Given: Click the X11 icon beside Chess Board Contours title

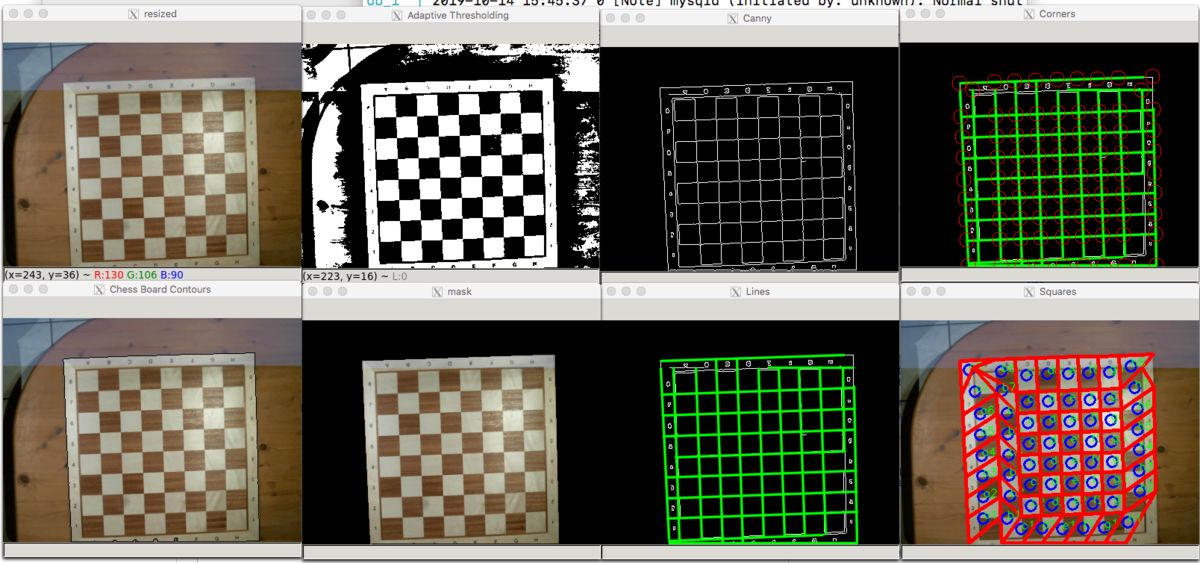Looking at the screenshot, I should 98,289.
